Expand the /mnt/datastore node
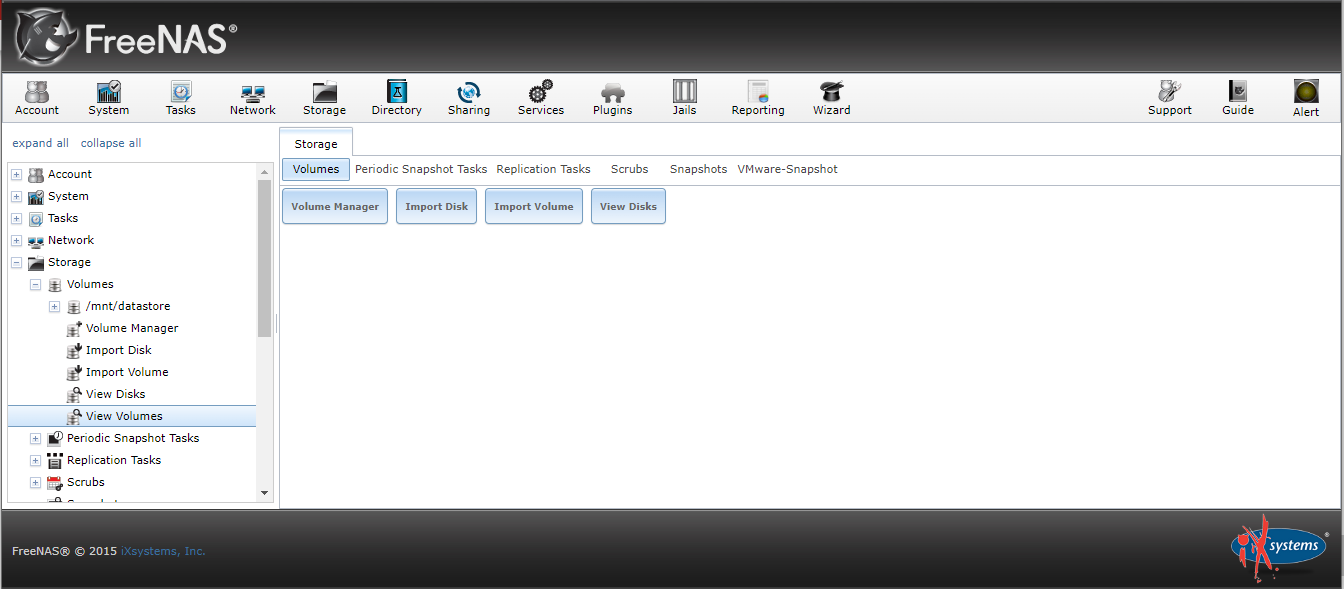The image size is (1344, 589). (55, 307)
